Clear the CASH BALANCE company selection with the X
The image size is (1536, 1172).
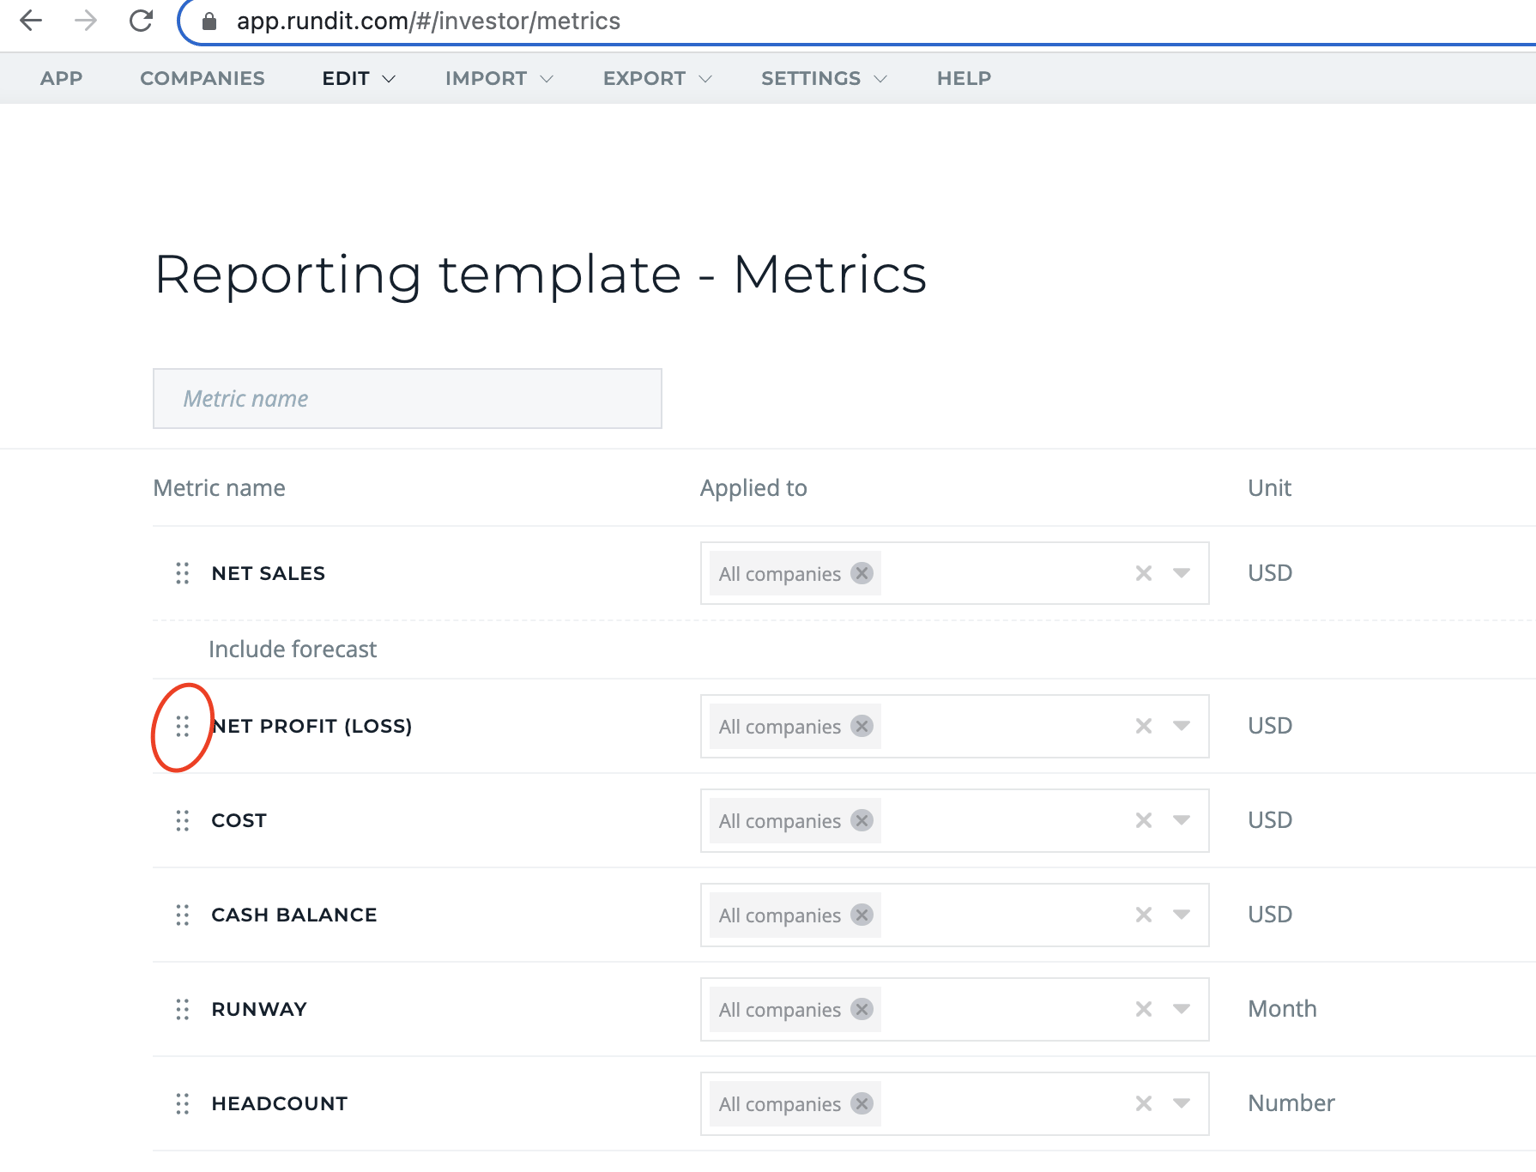[x=1143, y=915]
